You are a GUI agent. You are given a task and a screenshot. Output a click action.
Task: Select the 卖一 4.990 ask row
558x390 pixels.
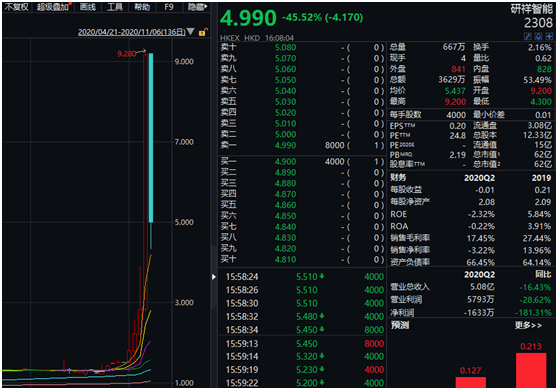302,145
